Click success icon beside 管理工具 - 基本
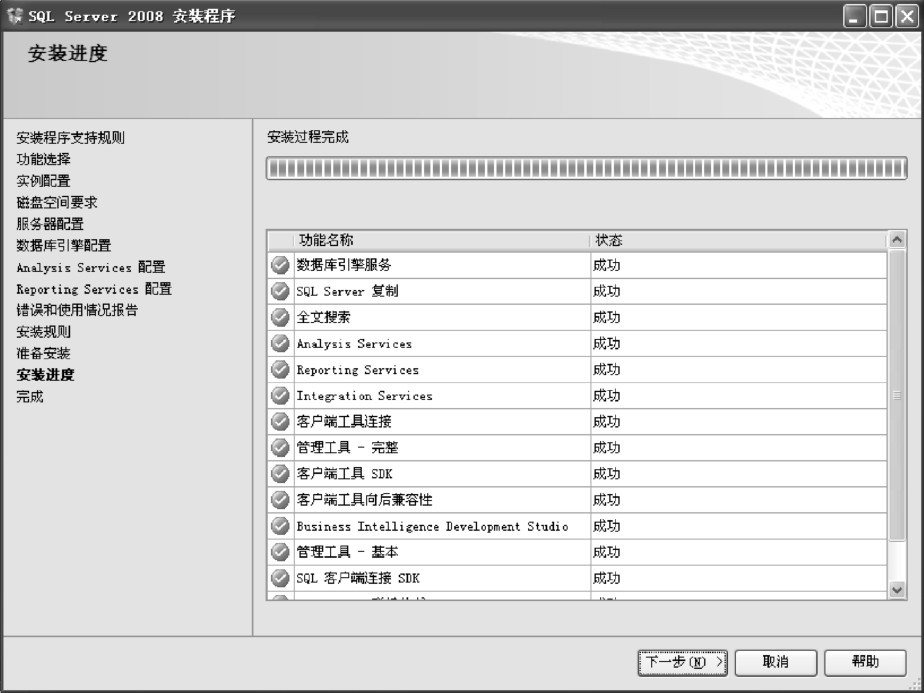 280,552
